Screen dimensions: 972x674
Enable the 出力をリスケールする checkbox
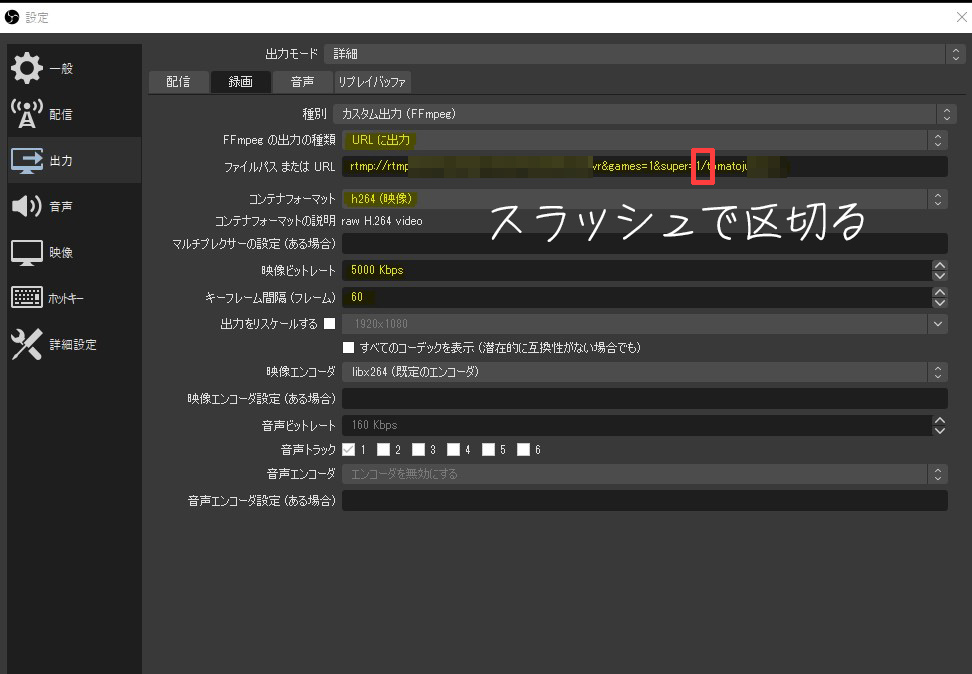point(329,324)
